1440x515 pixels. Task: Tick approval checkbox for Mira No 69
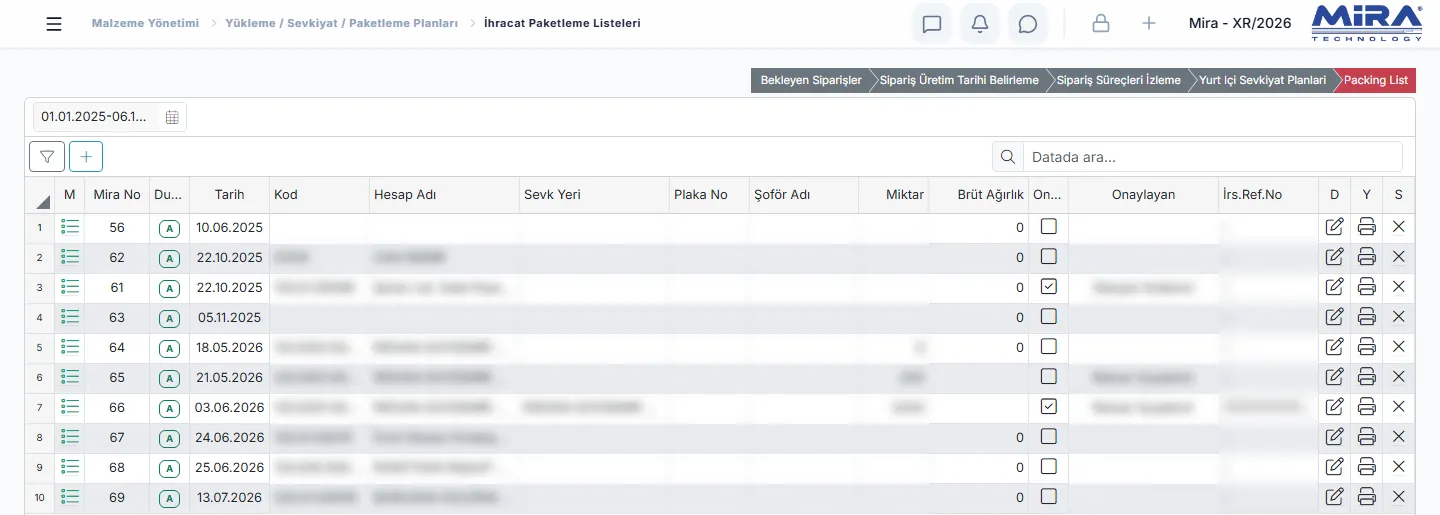tap(1048, 497)
